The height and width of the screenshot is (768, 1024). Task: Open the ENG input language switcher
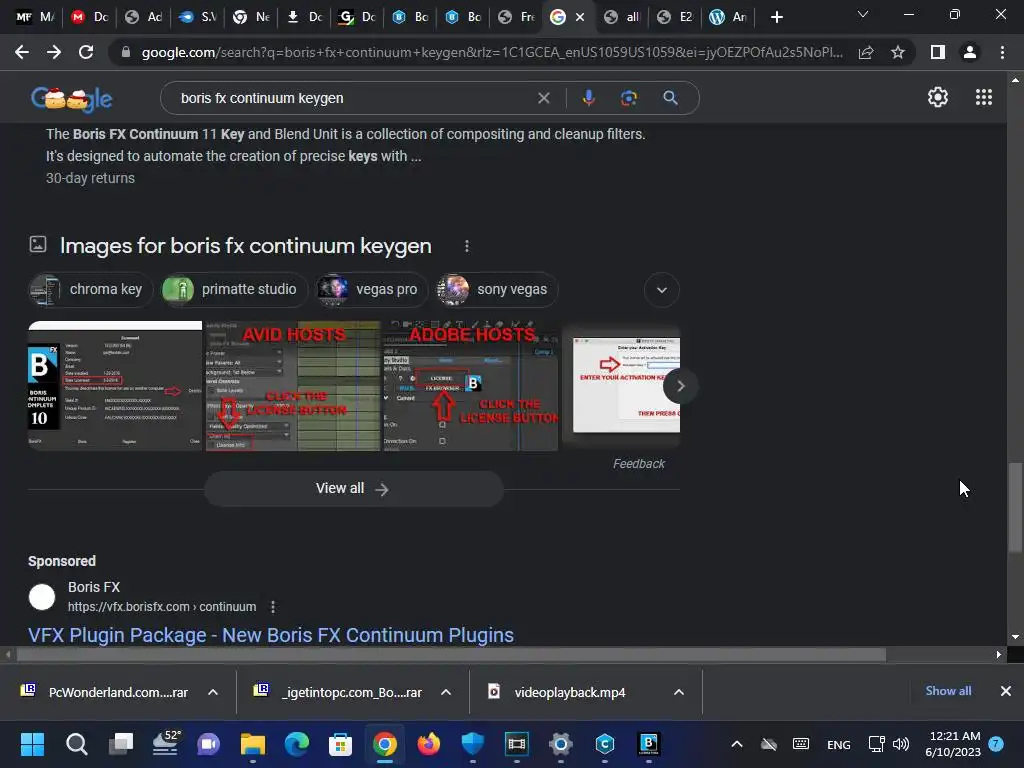(x=839, y=744)
